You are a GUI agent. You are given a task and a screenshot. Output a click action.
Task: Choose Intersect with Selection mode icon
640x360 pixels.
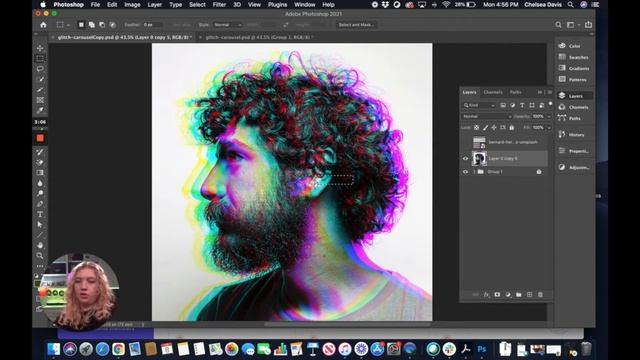click(x=112, y=25)
